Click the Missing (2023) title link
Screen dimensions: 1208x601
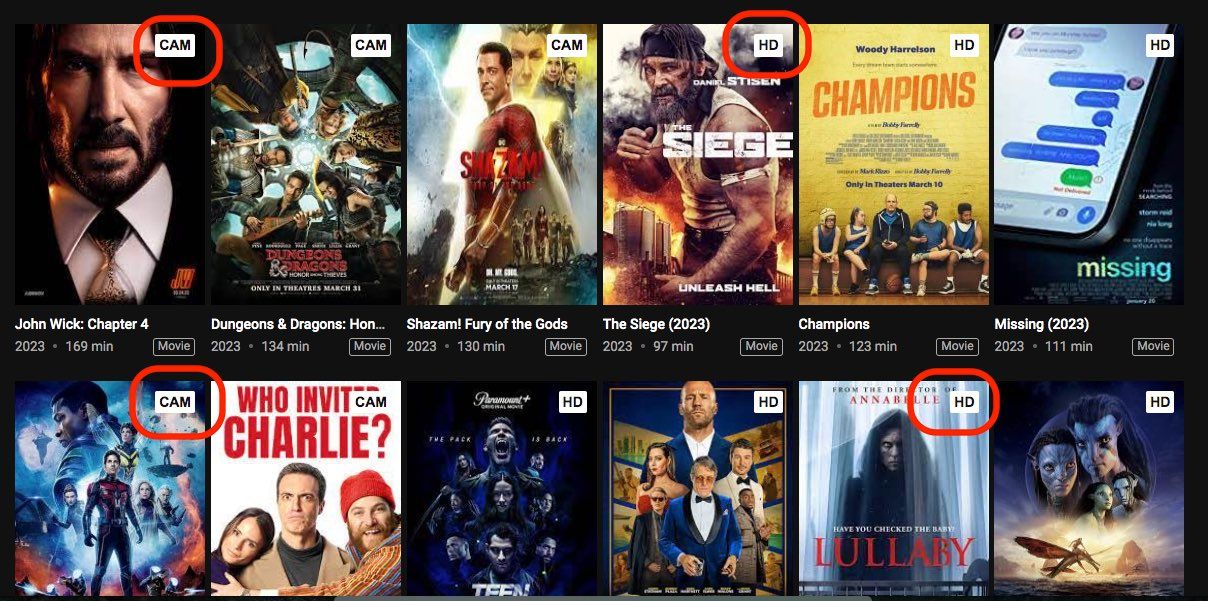coord(1042,324)
